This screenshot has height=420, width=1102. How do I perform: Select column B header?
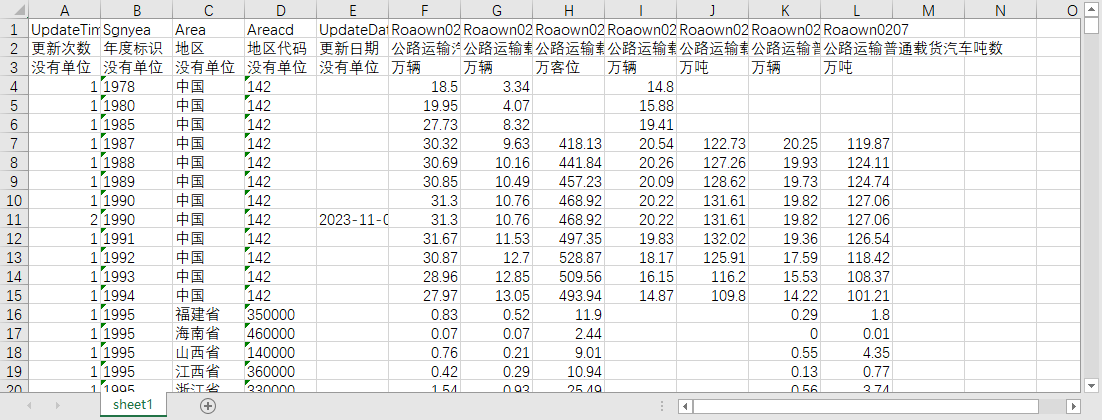pyautogui.click(x=136, y=10)
